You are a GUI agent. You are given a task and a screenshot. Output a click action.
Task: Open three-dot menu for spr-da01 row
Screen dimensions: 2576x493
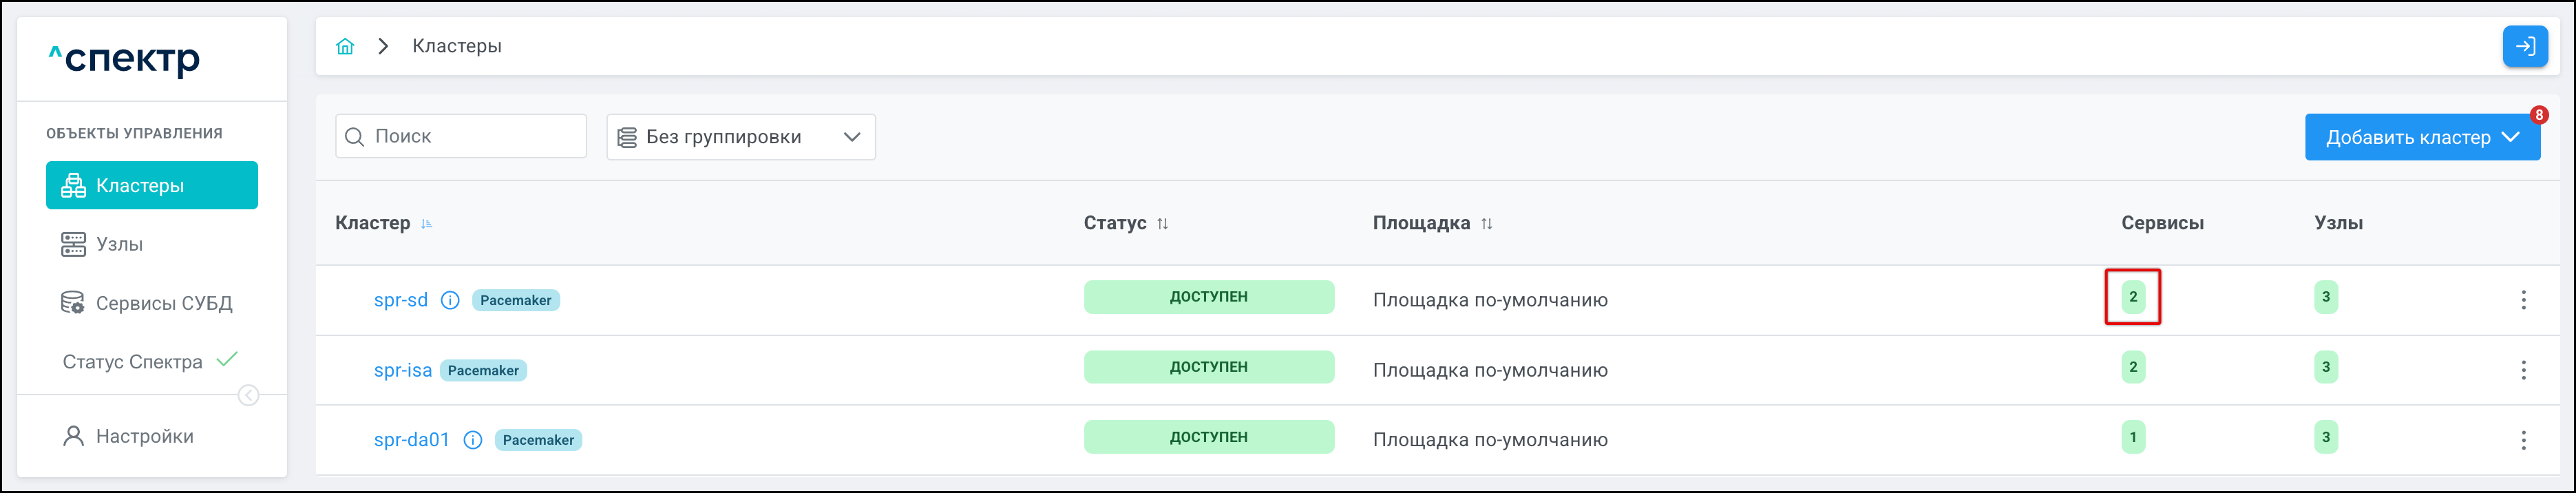(2523, 440)
